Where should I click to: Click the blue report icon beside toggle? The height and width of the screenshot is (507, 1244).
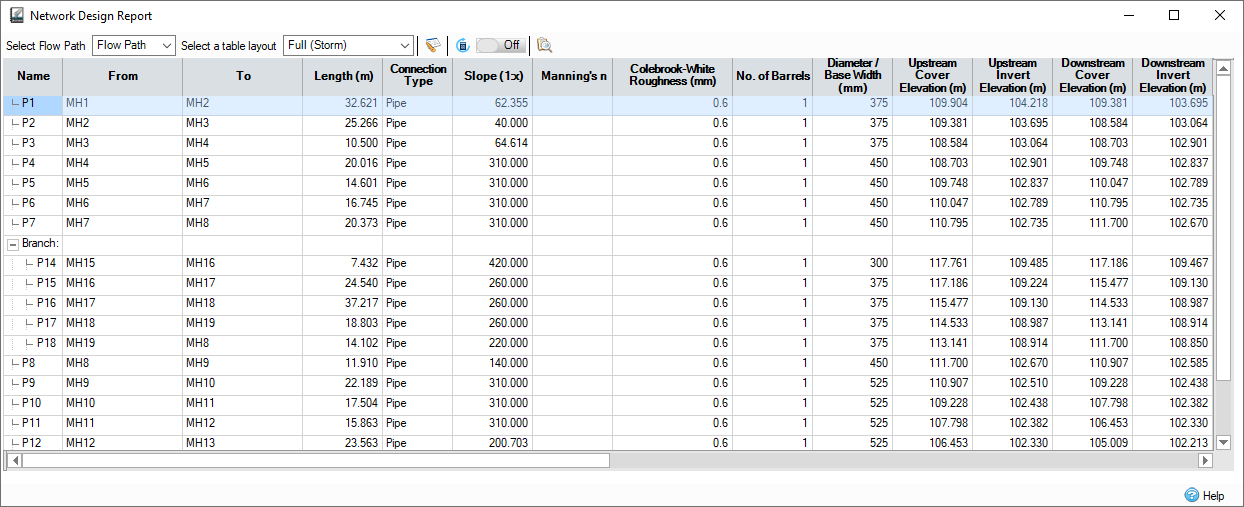coord(463,45)
